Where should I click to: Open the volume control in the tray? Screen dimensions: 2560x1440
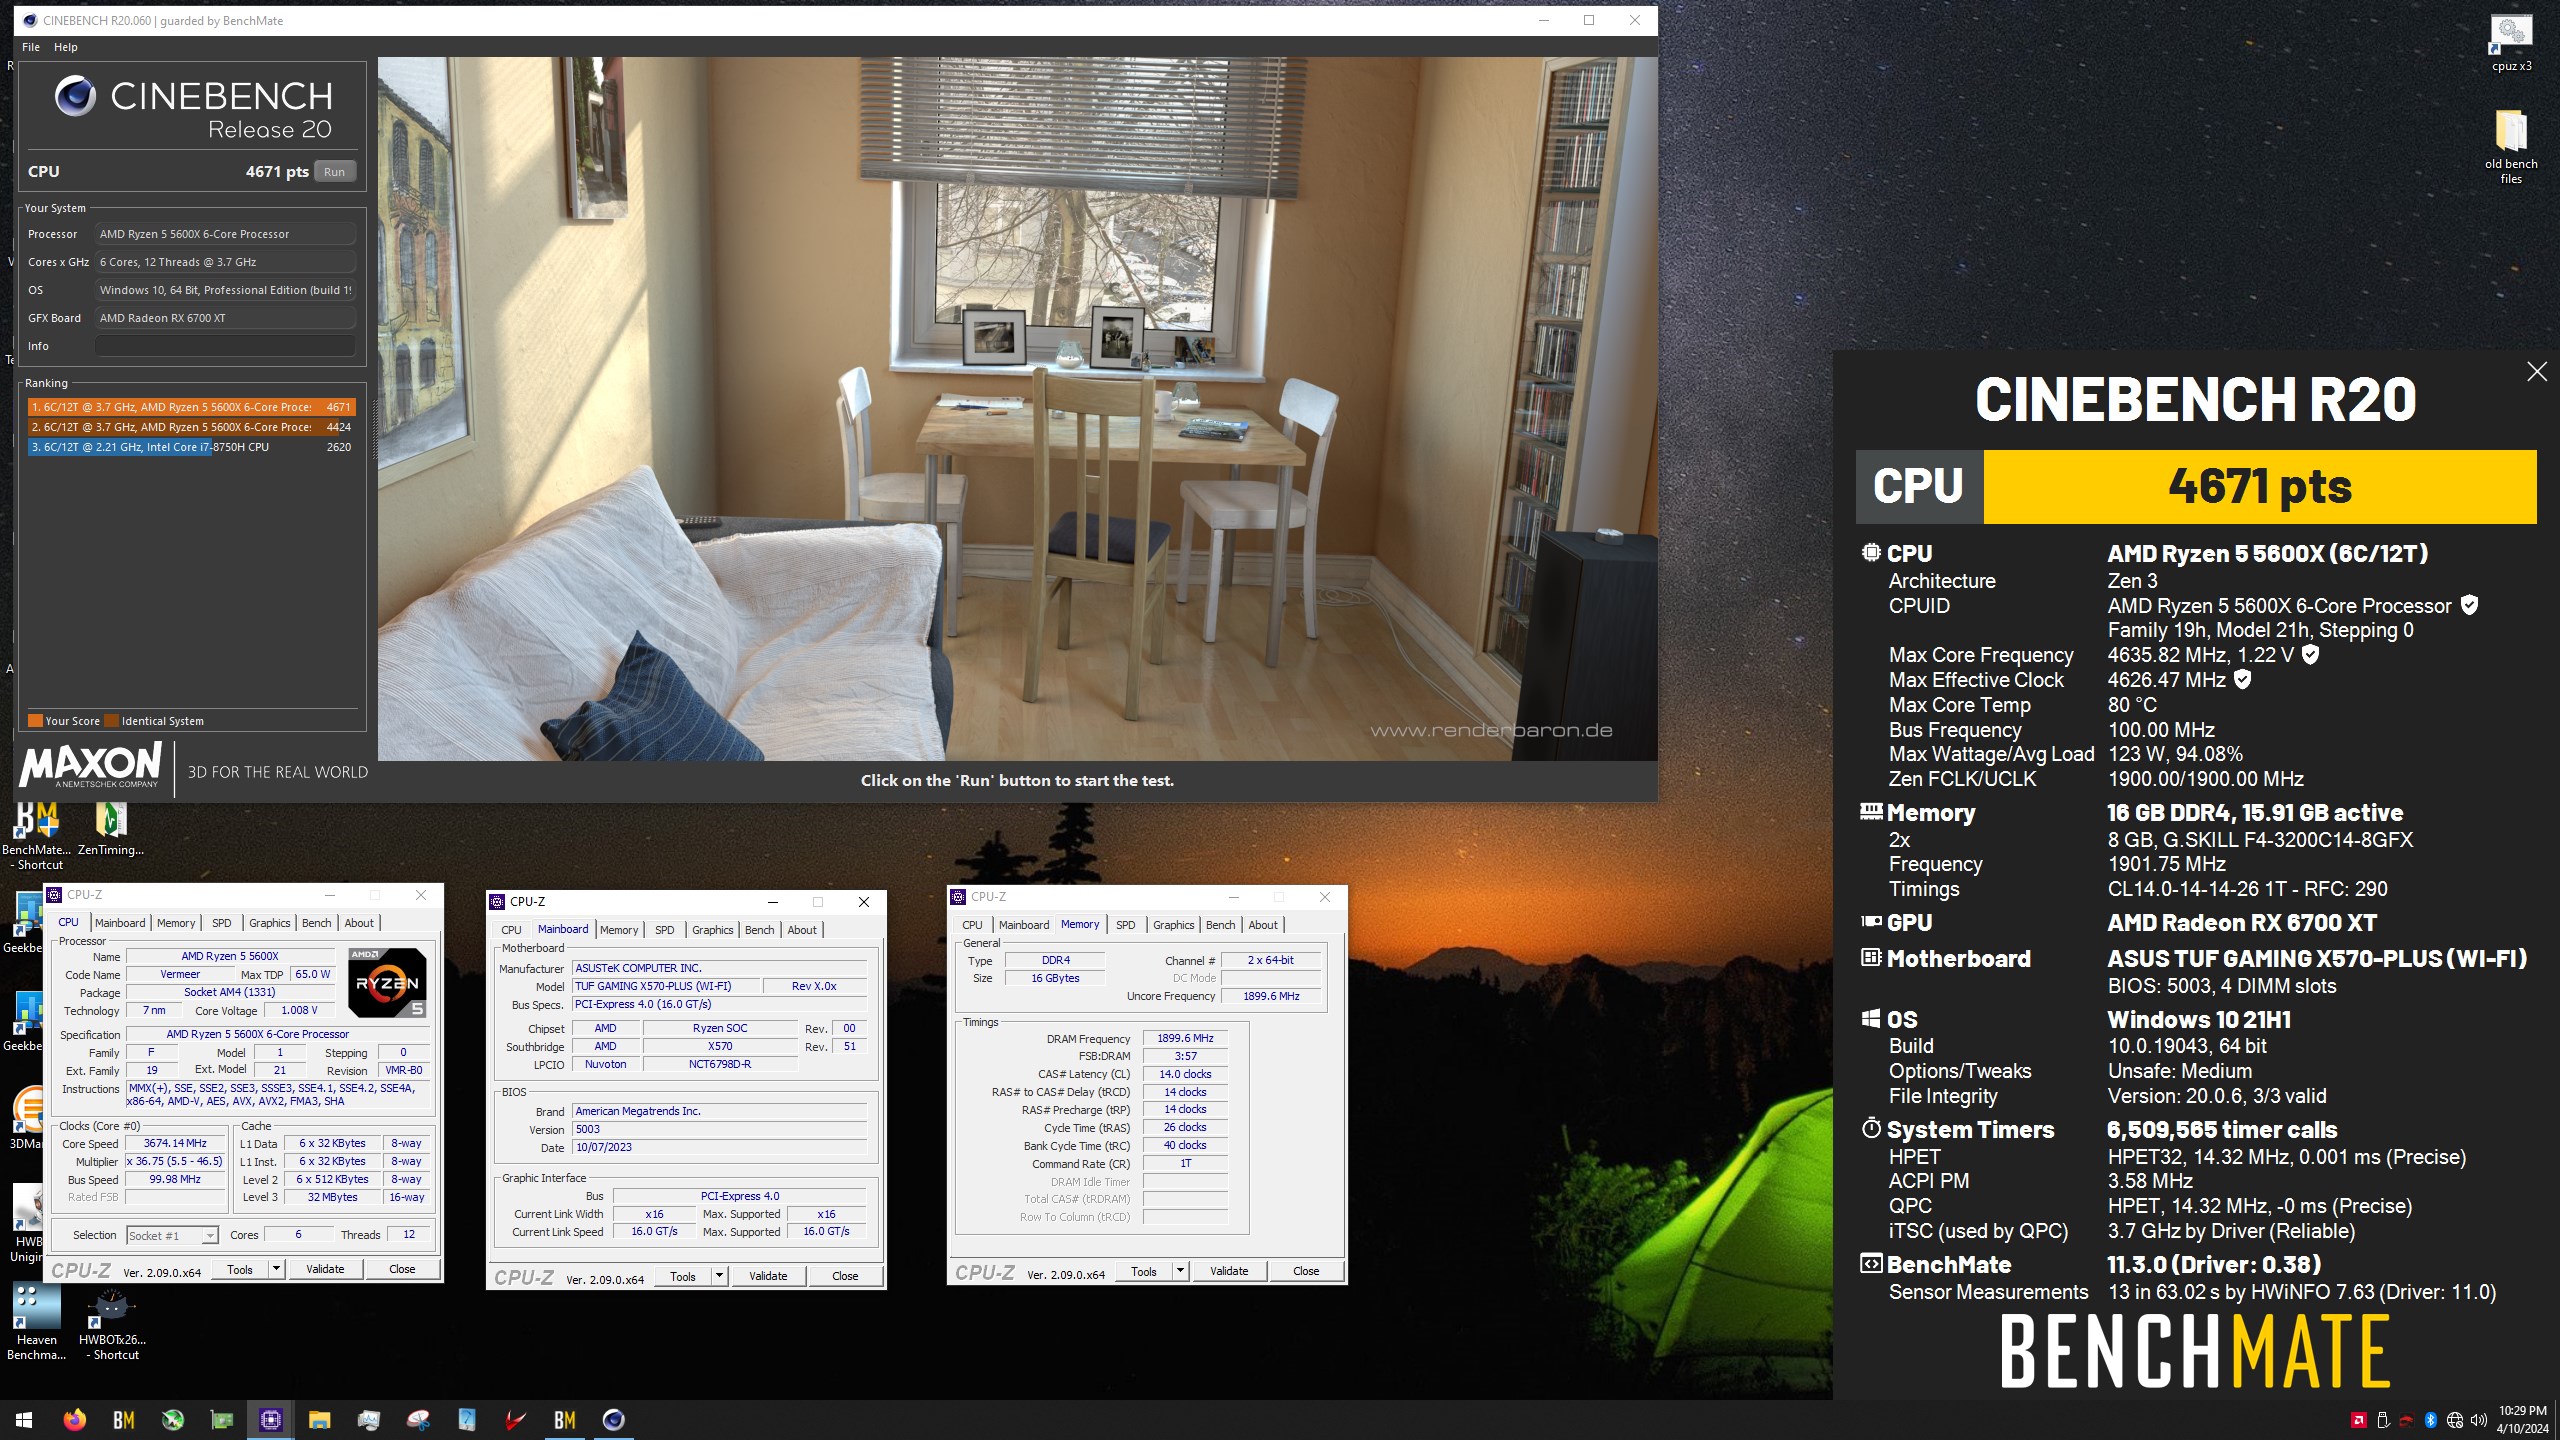pyautogui.click(x=2478, y=1420)
